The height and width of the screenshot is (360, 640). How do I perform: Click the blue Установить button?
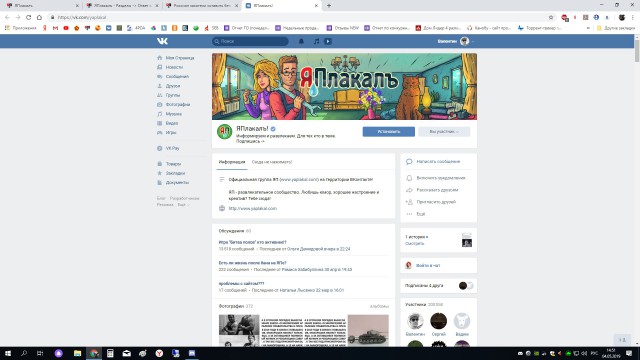coord(389,131)
